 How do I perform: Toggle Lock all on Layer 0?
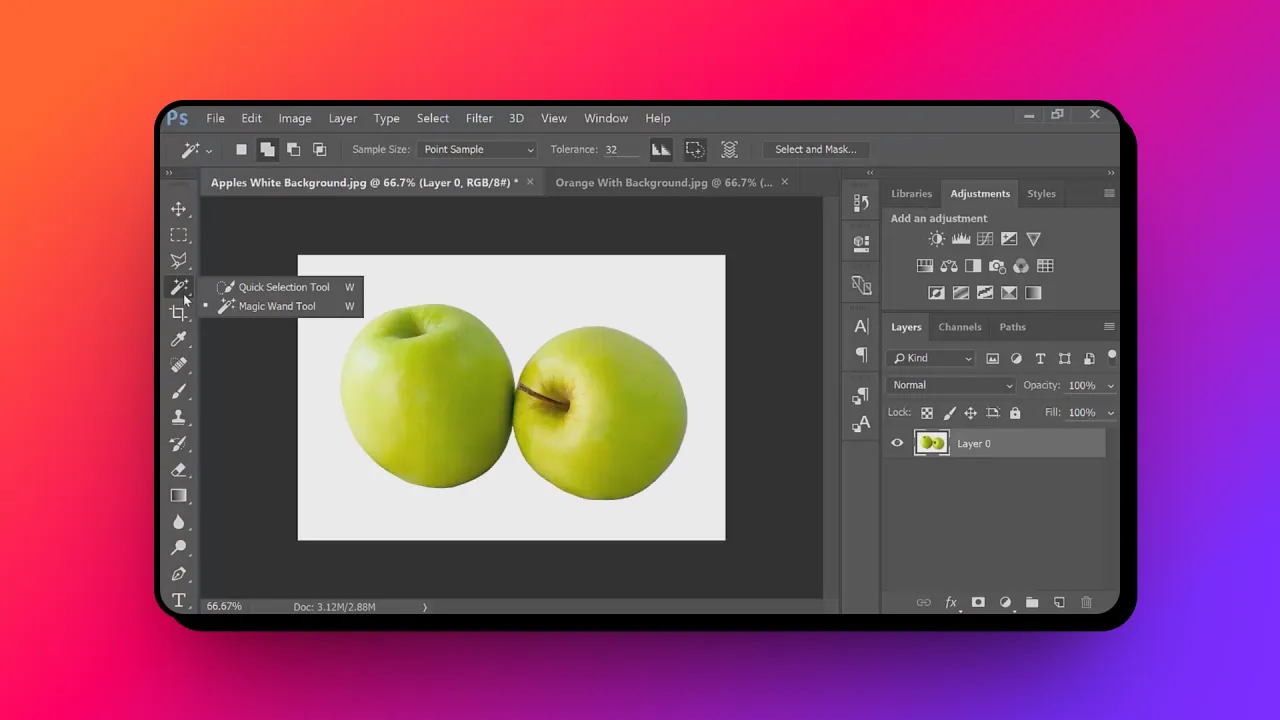click(1014, 412)
